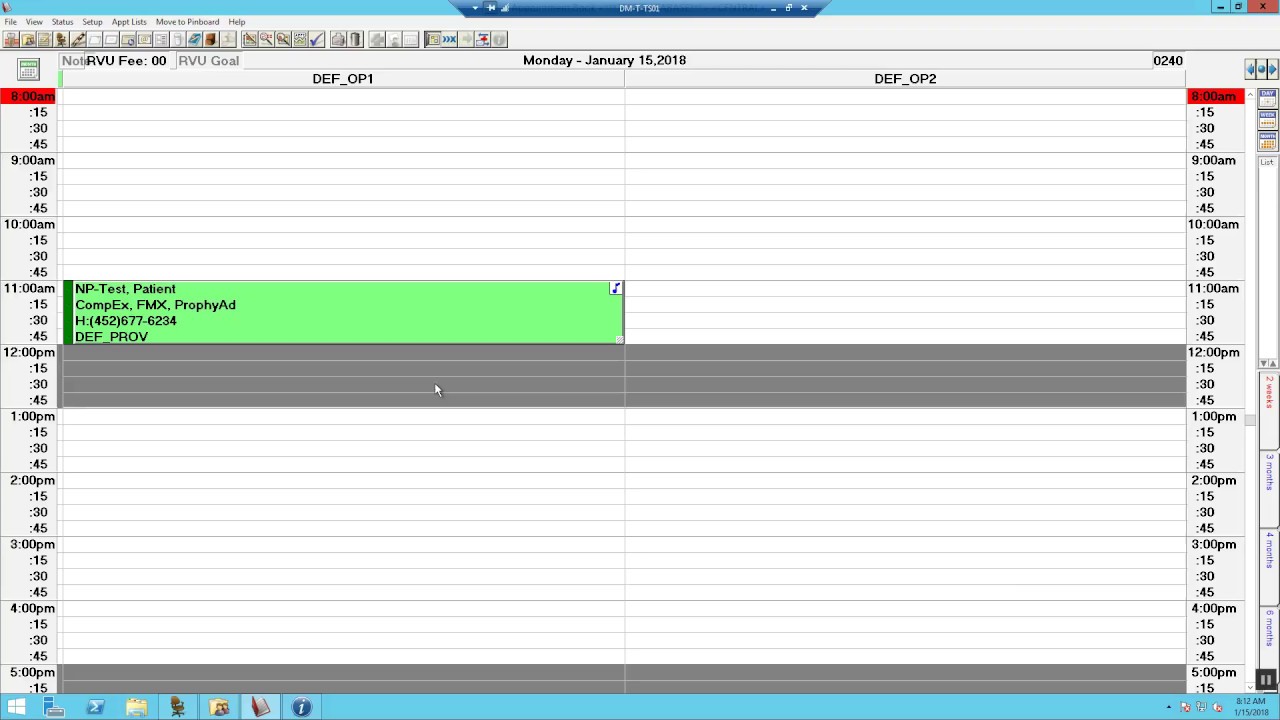Open the Windows Start menu
1280x720 pixels.
click(16, 707)
